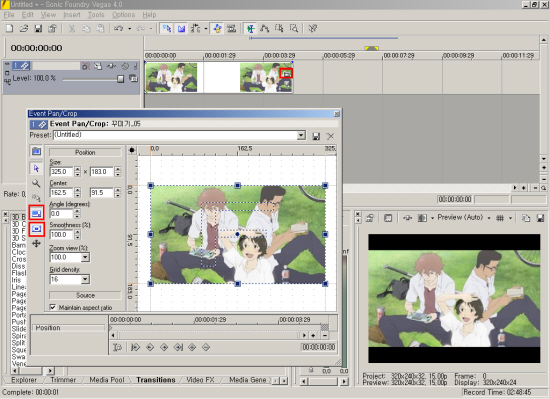Screen dimensions: 550x399
Task: Select the Normal edit arrow tool in Pan/Crop
Action: [x=36, y=169]
